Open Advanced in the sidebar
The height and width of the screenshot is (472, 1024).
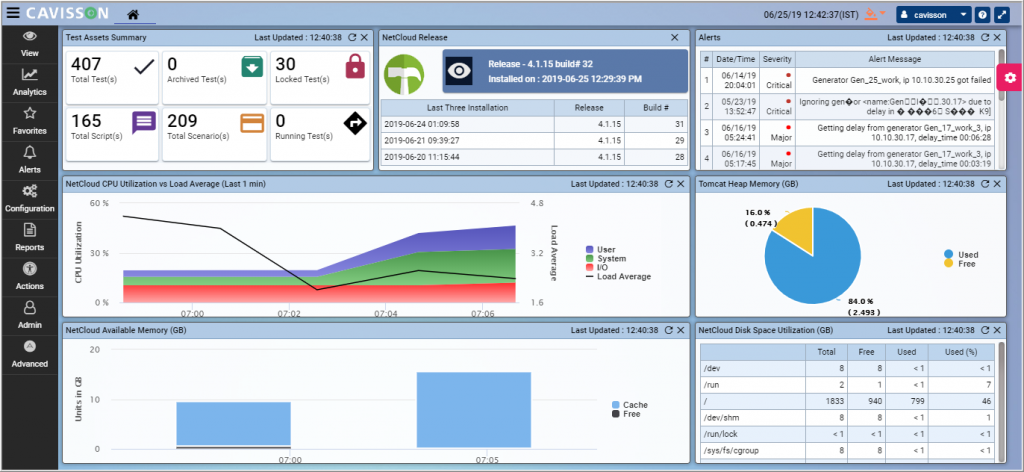pos(29,354)
